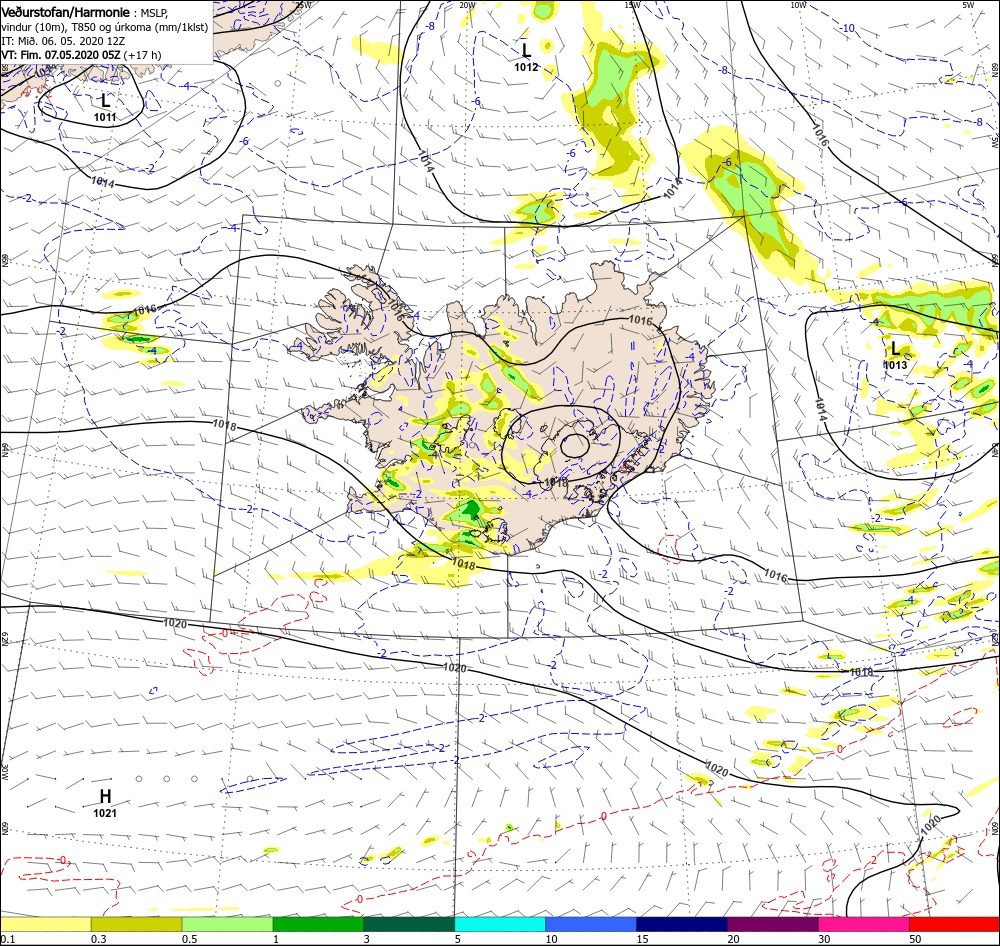The height and width of the screenshot is (946, 1000).
Task: Select the pink 30–50 legend swatch
Action: 864,924
